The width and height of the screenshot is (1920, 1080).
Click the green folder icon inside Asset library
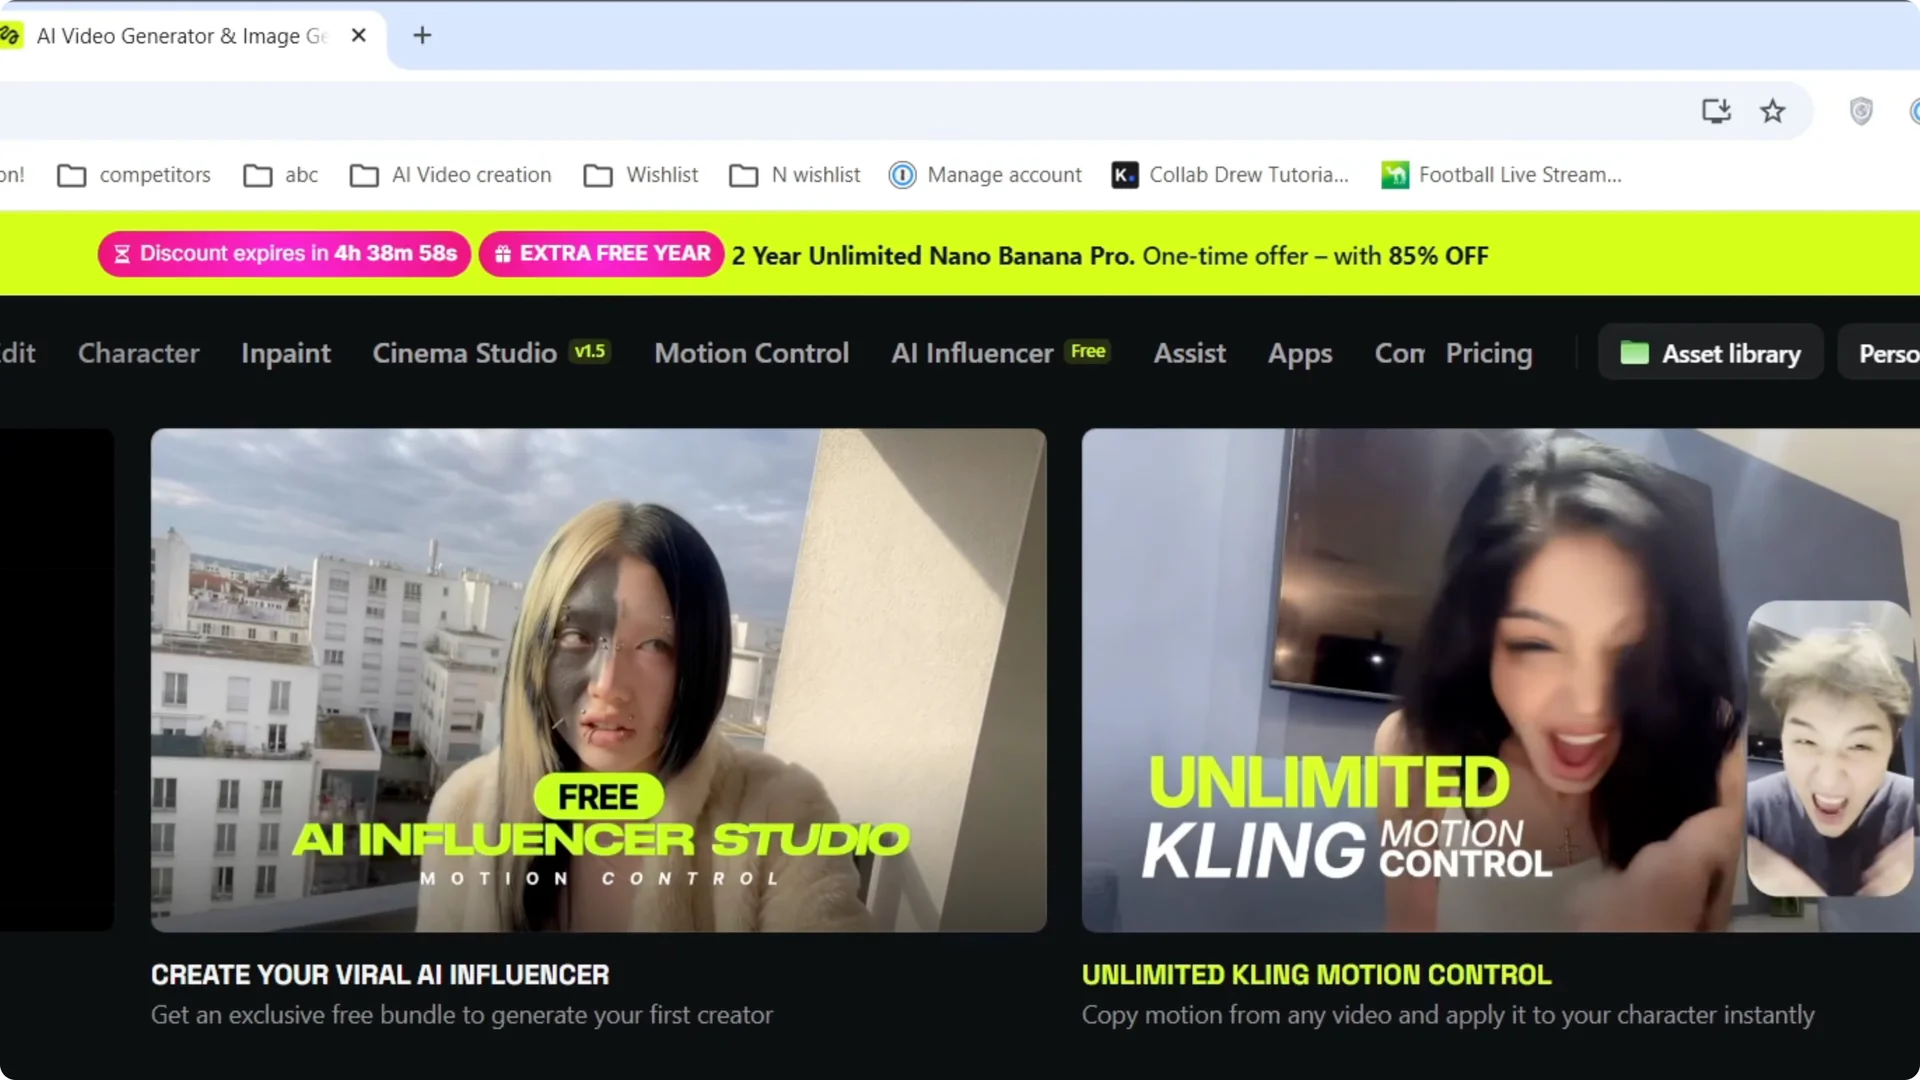pos(1636,352)
